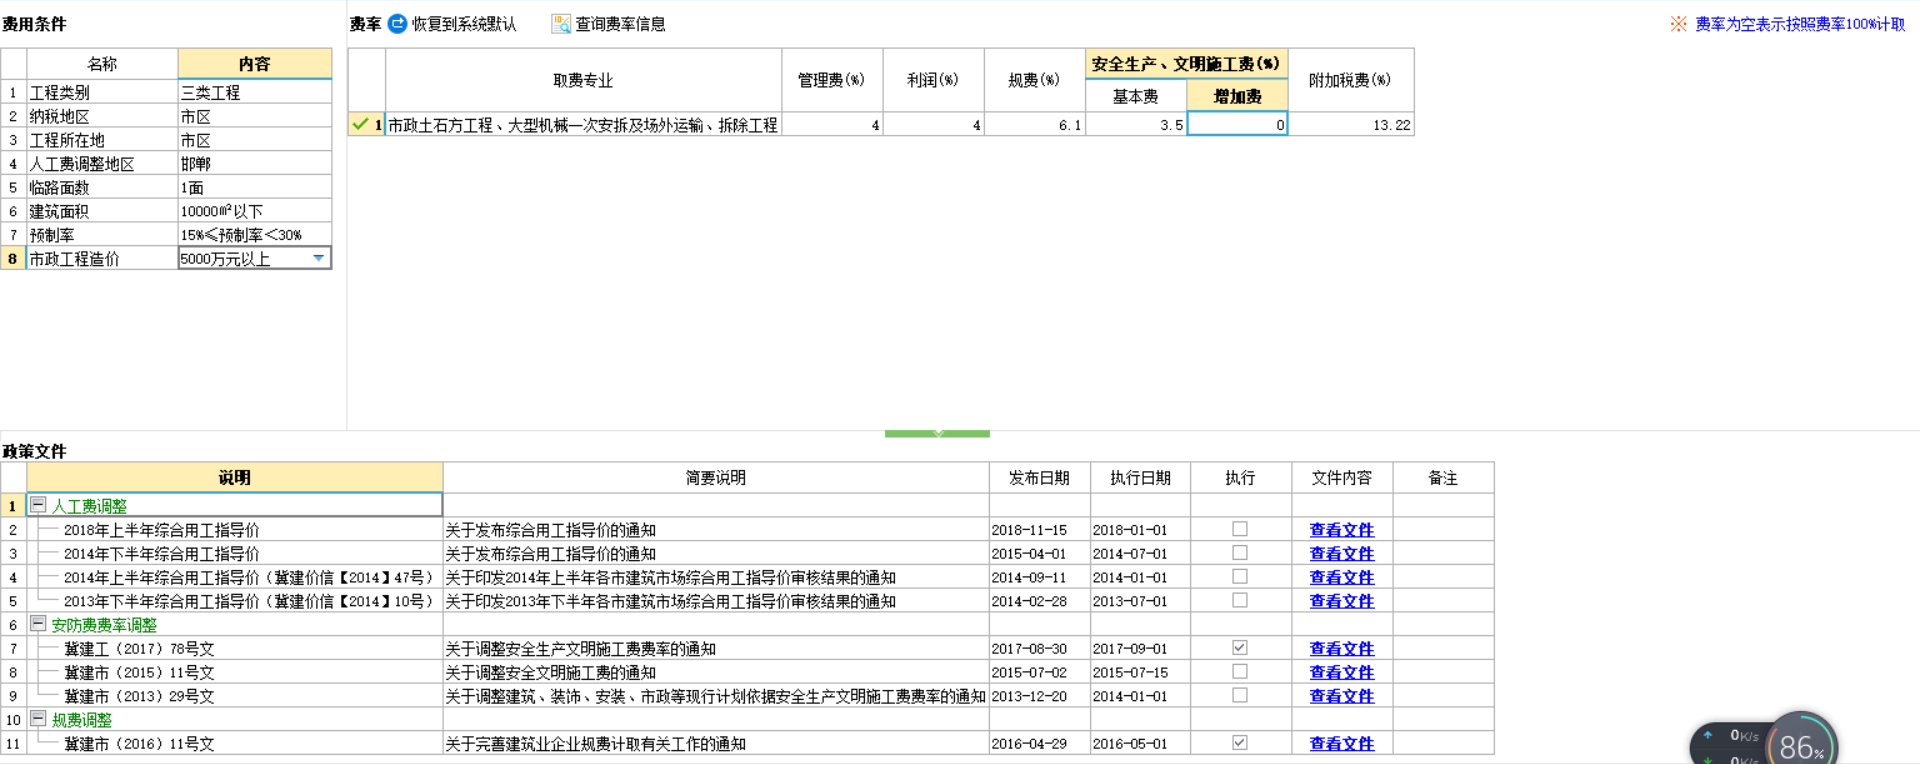Screen dimensions: 1920x764
Task: Click the 附加税费 cell showing 13.22
Action: [x=1351, y=124]
